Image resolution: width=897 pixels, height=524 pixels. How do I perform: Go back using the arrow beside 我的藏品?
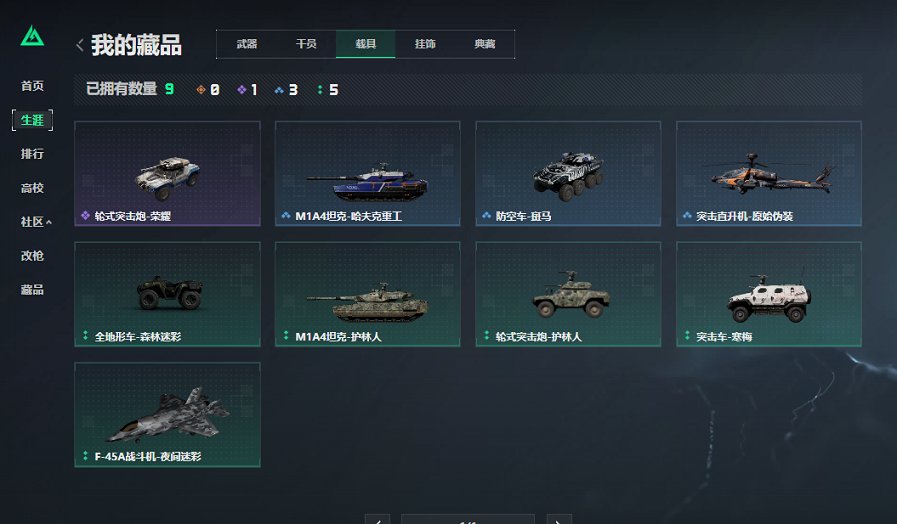pyautogui.click(x=80, y=45)
